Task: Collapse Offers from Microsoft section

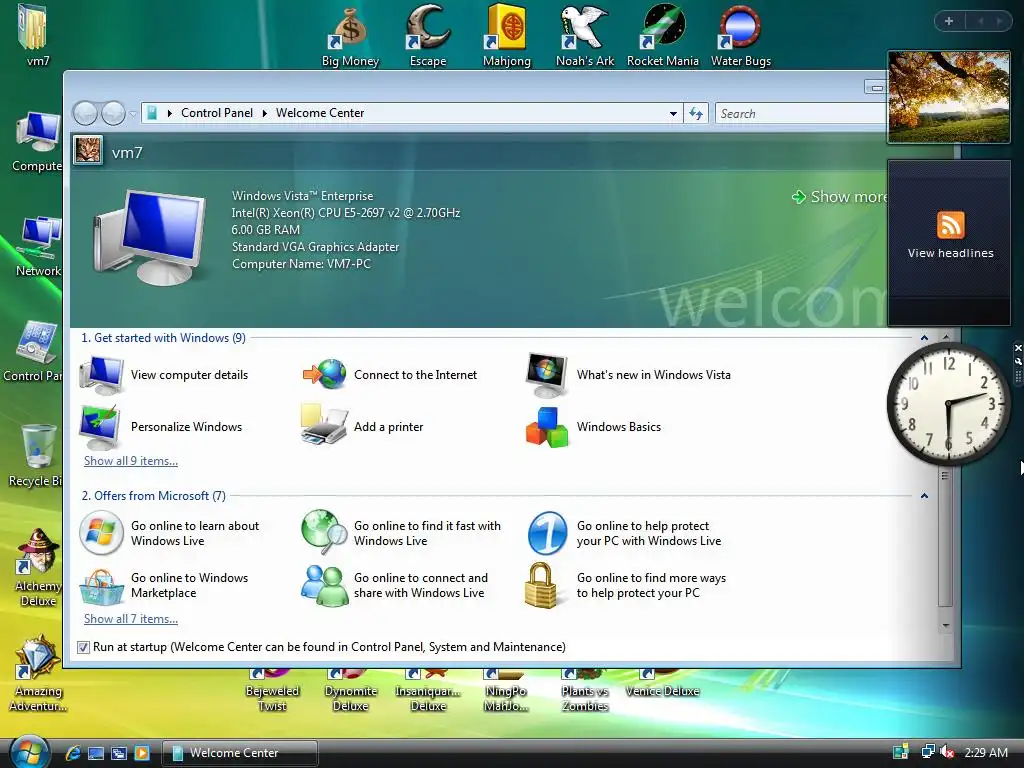Action: (x=924, y=496)
